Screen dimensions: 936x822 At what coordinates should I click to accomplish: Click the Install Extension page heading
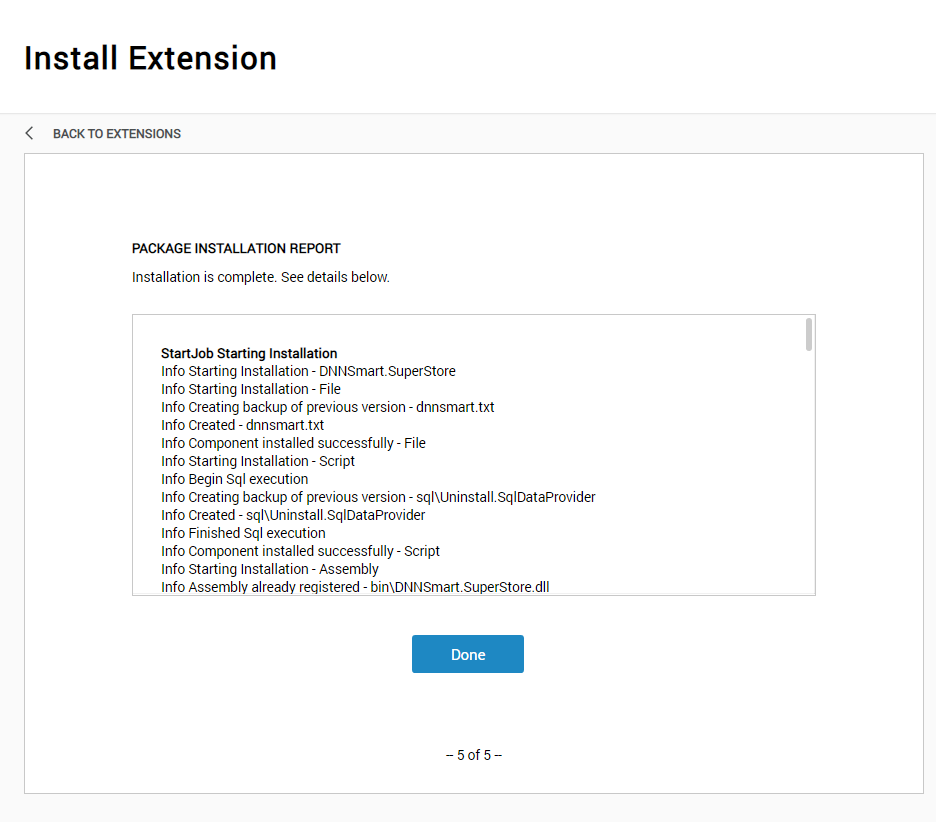[x=150, y=59]
